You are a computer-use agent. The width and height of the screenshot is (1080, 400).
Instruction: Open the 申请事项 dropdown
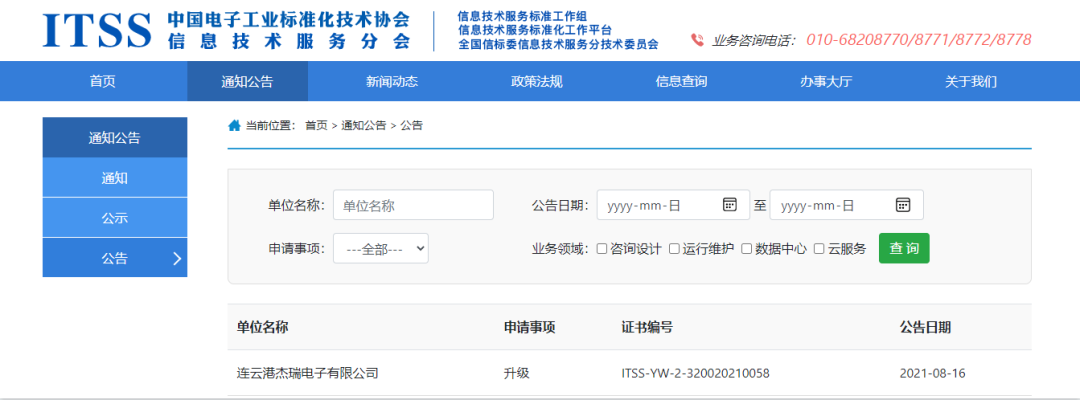point(380,248)
